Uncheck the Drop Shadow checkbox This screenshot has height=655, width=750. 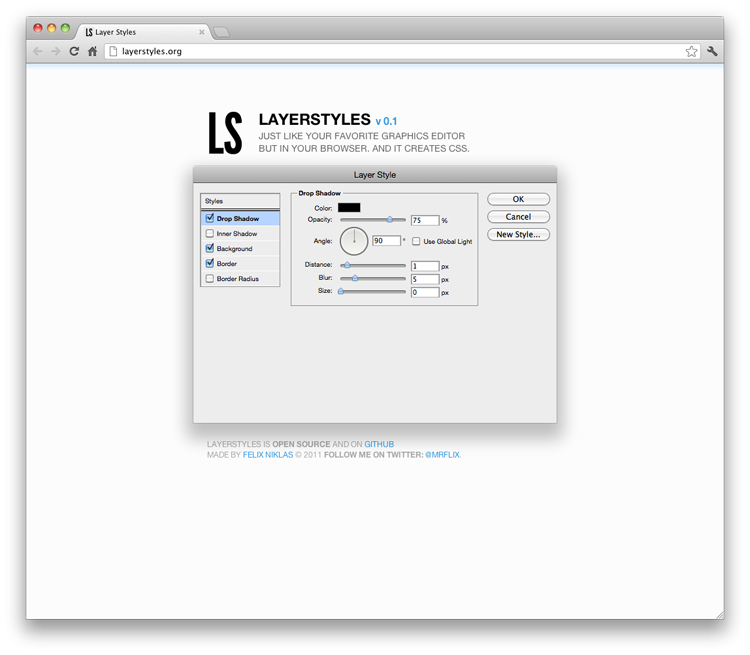(x=210, y=218)
